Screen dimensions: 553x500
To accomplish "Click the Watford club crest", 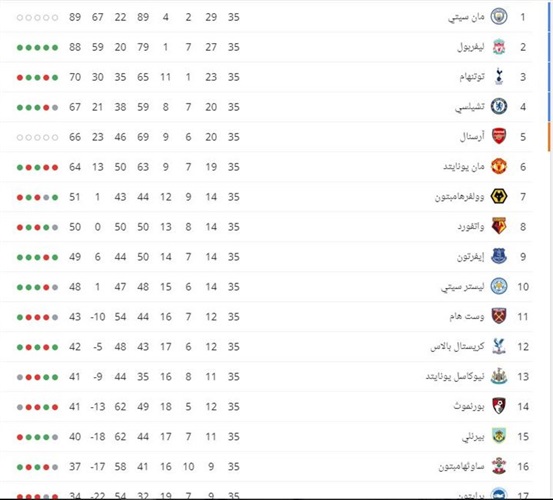I will [x=499, y=226].
